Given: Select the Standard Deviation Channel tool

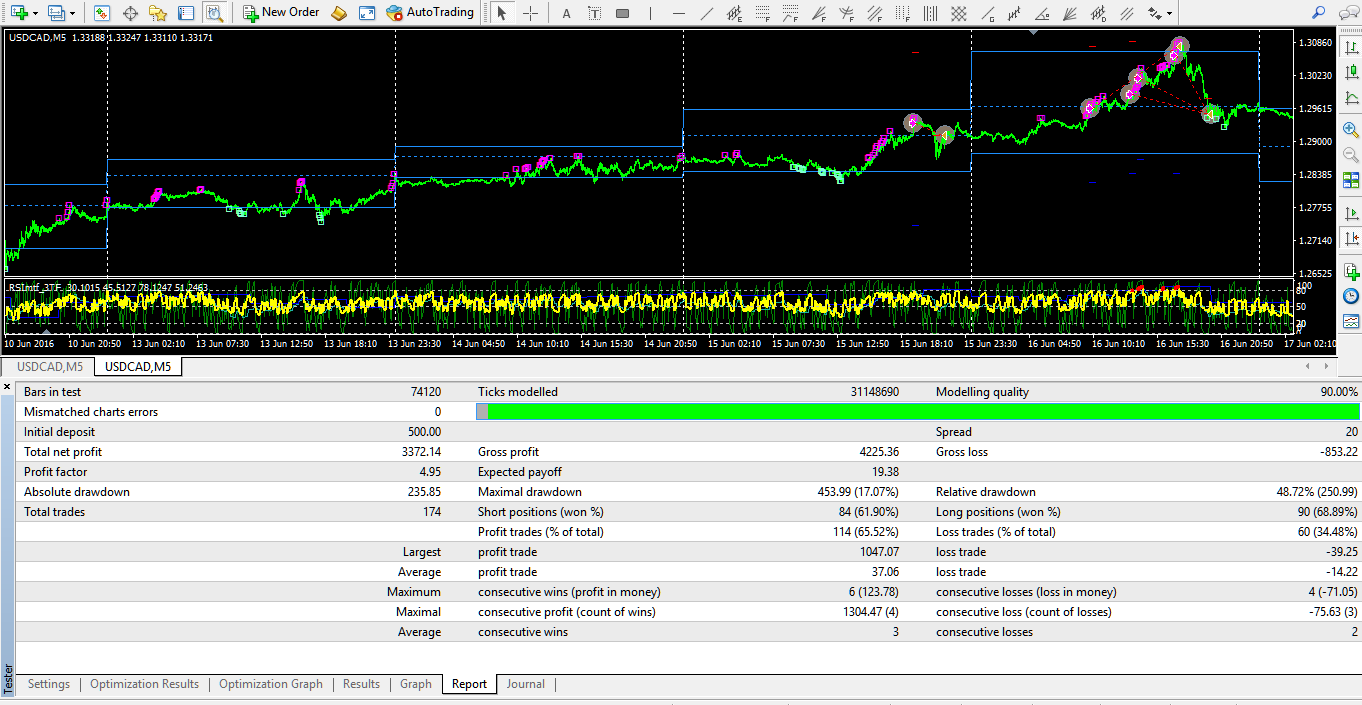Looking at the screenshot, I should (1097, 13).
